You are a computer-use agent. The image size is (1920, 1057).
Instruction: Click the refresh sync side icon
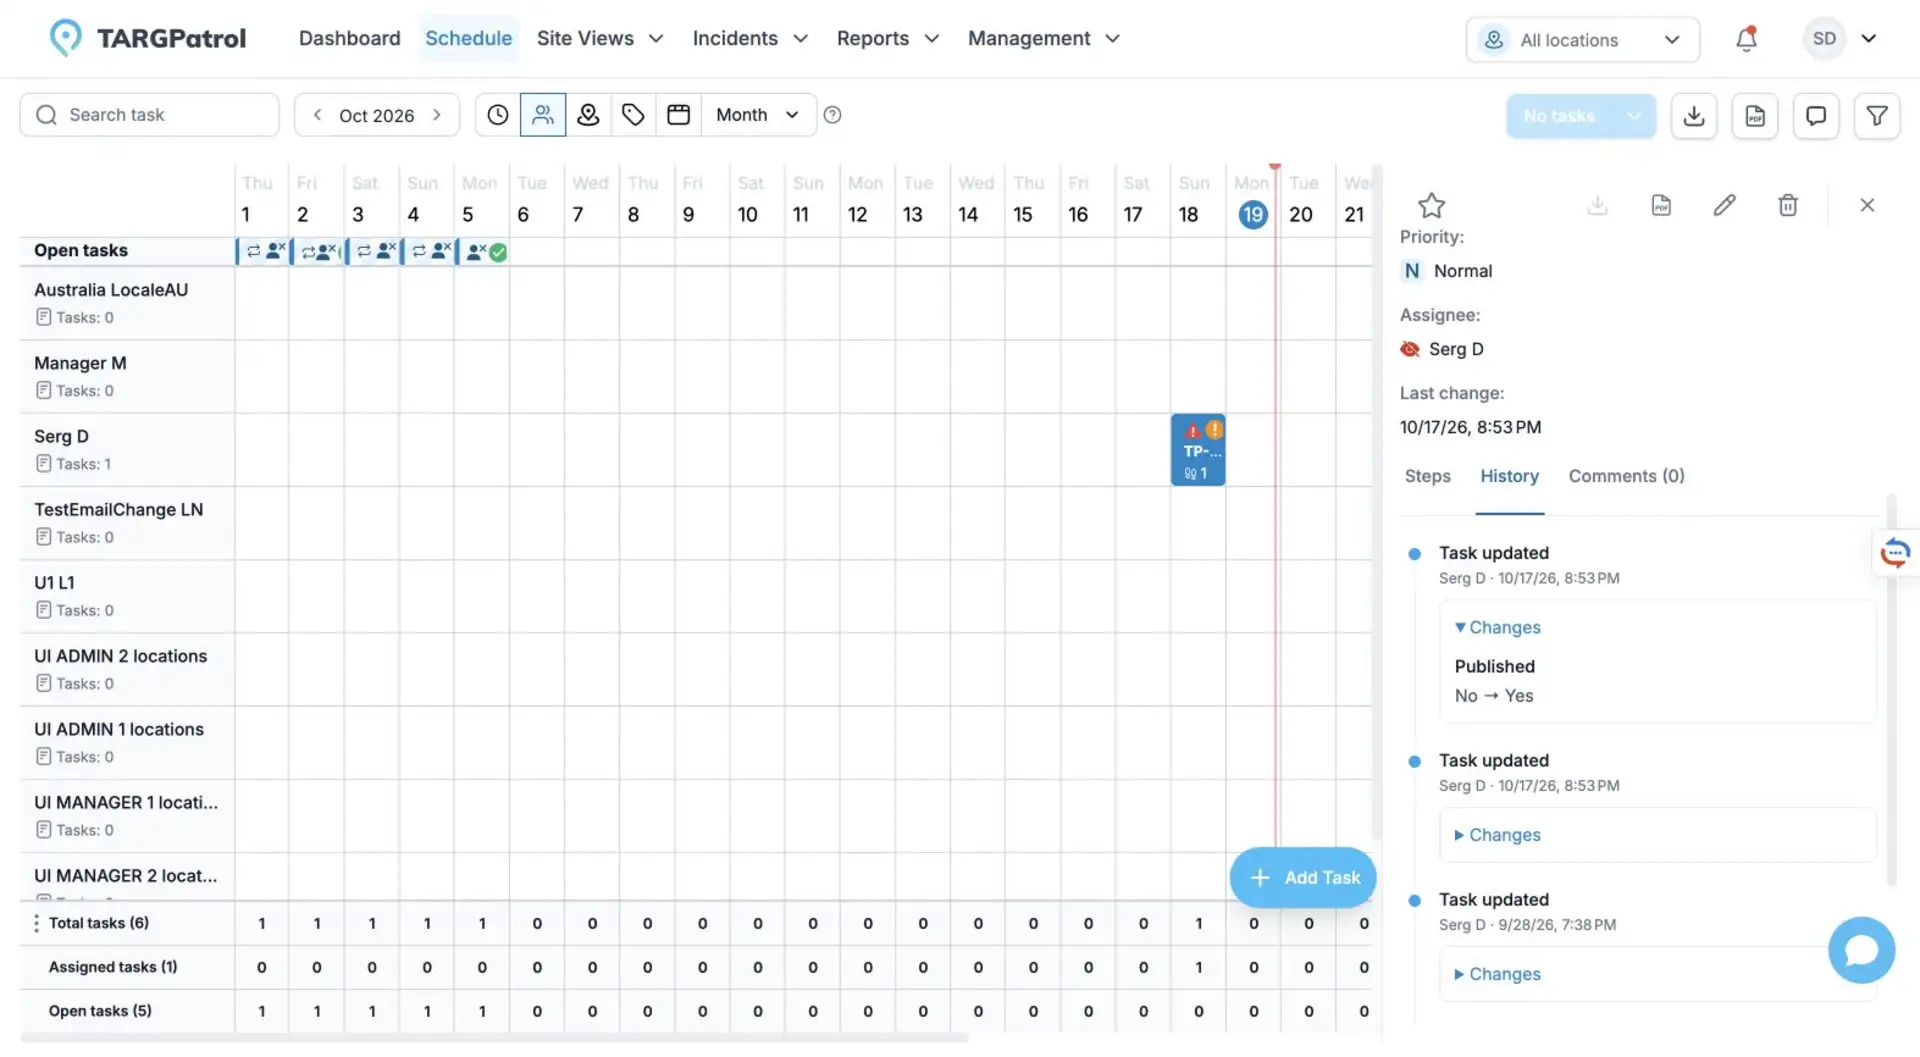pyautogui.click(x=1895, y=552)
